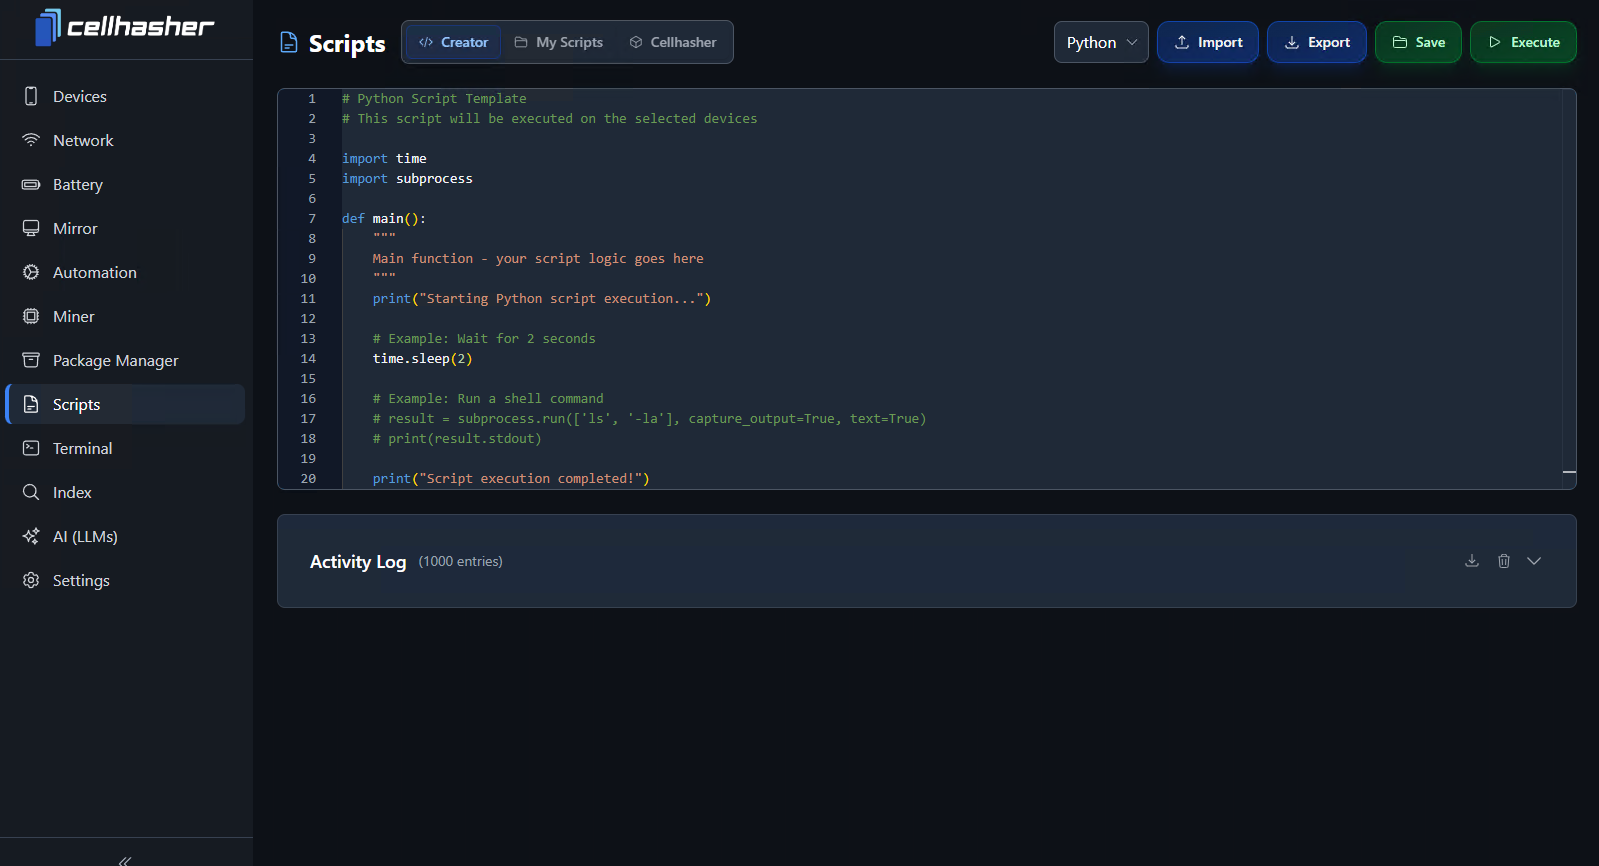
Task: Open the Settings gear in sidebar
Action: point(31,580)
